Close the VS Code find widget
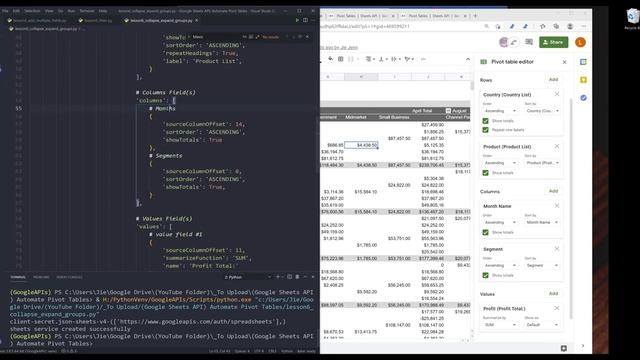Screen dimensions: 640x360 (x=307, y=37)
